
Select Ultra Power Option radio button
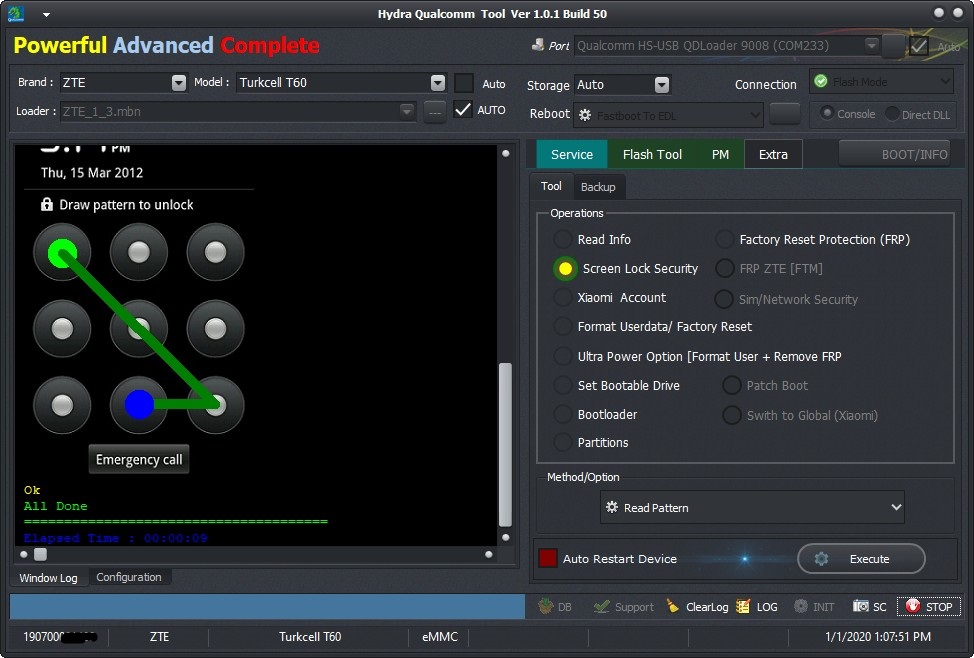click(563, 356)
